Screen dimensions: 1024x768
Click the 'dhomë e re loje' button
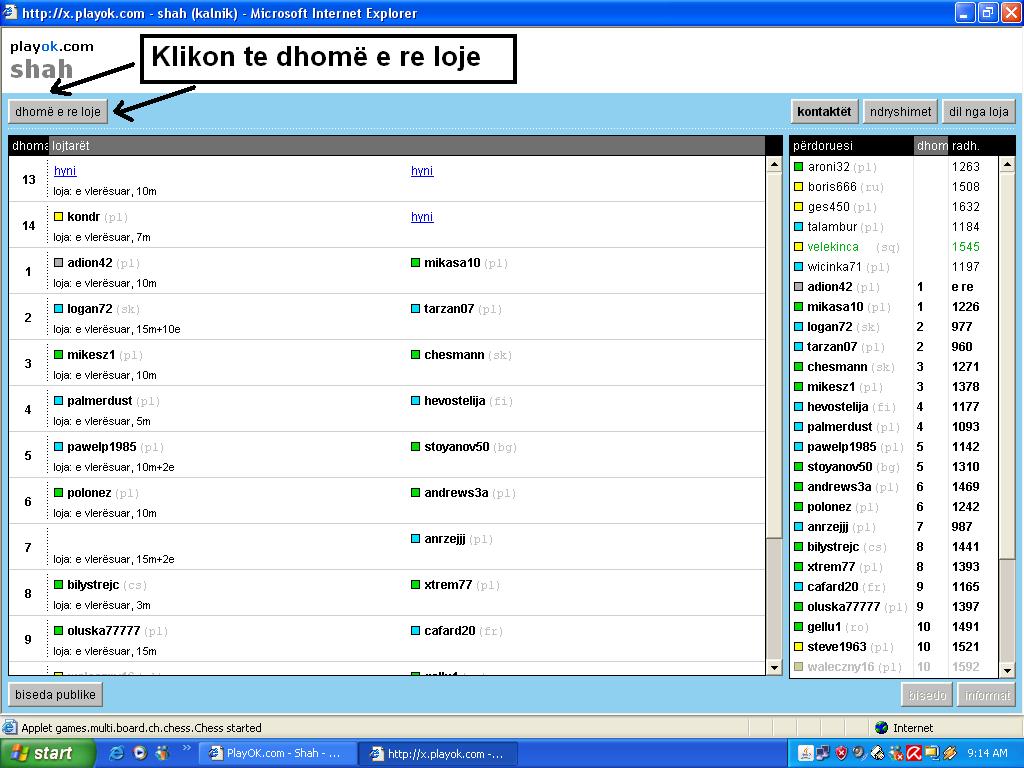57,112
